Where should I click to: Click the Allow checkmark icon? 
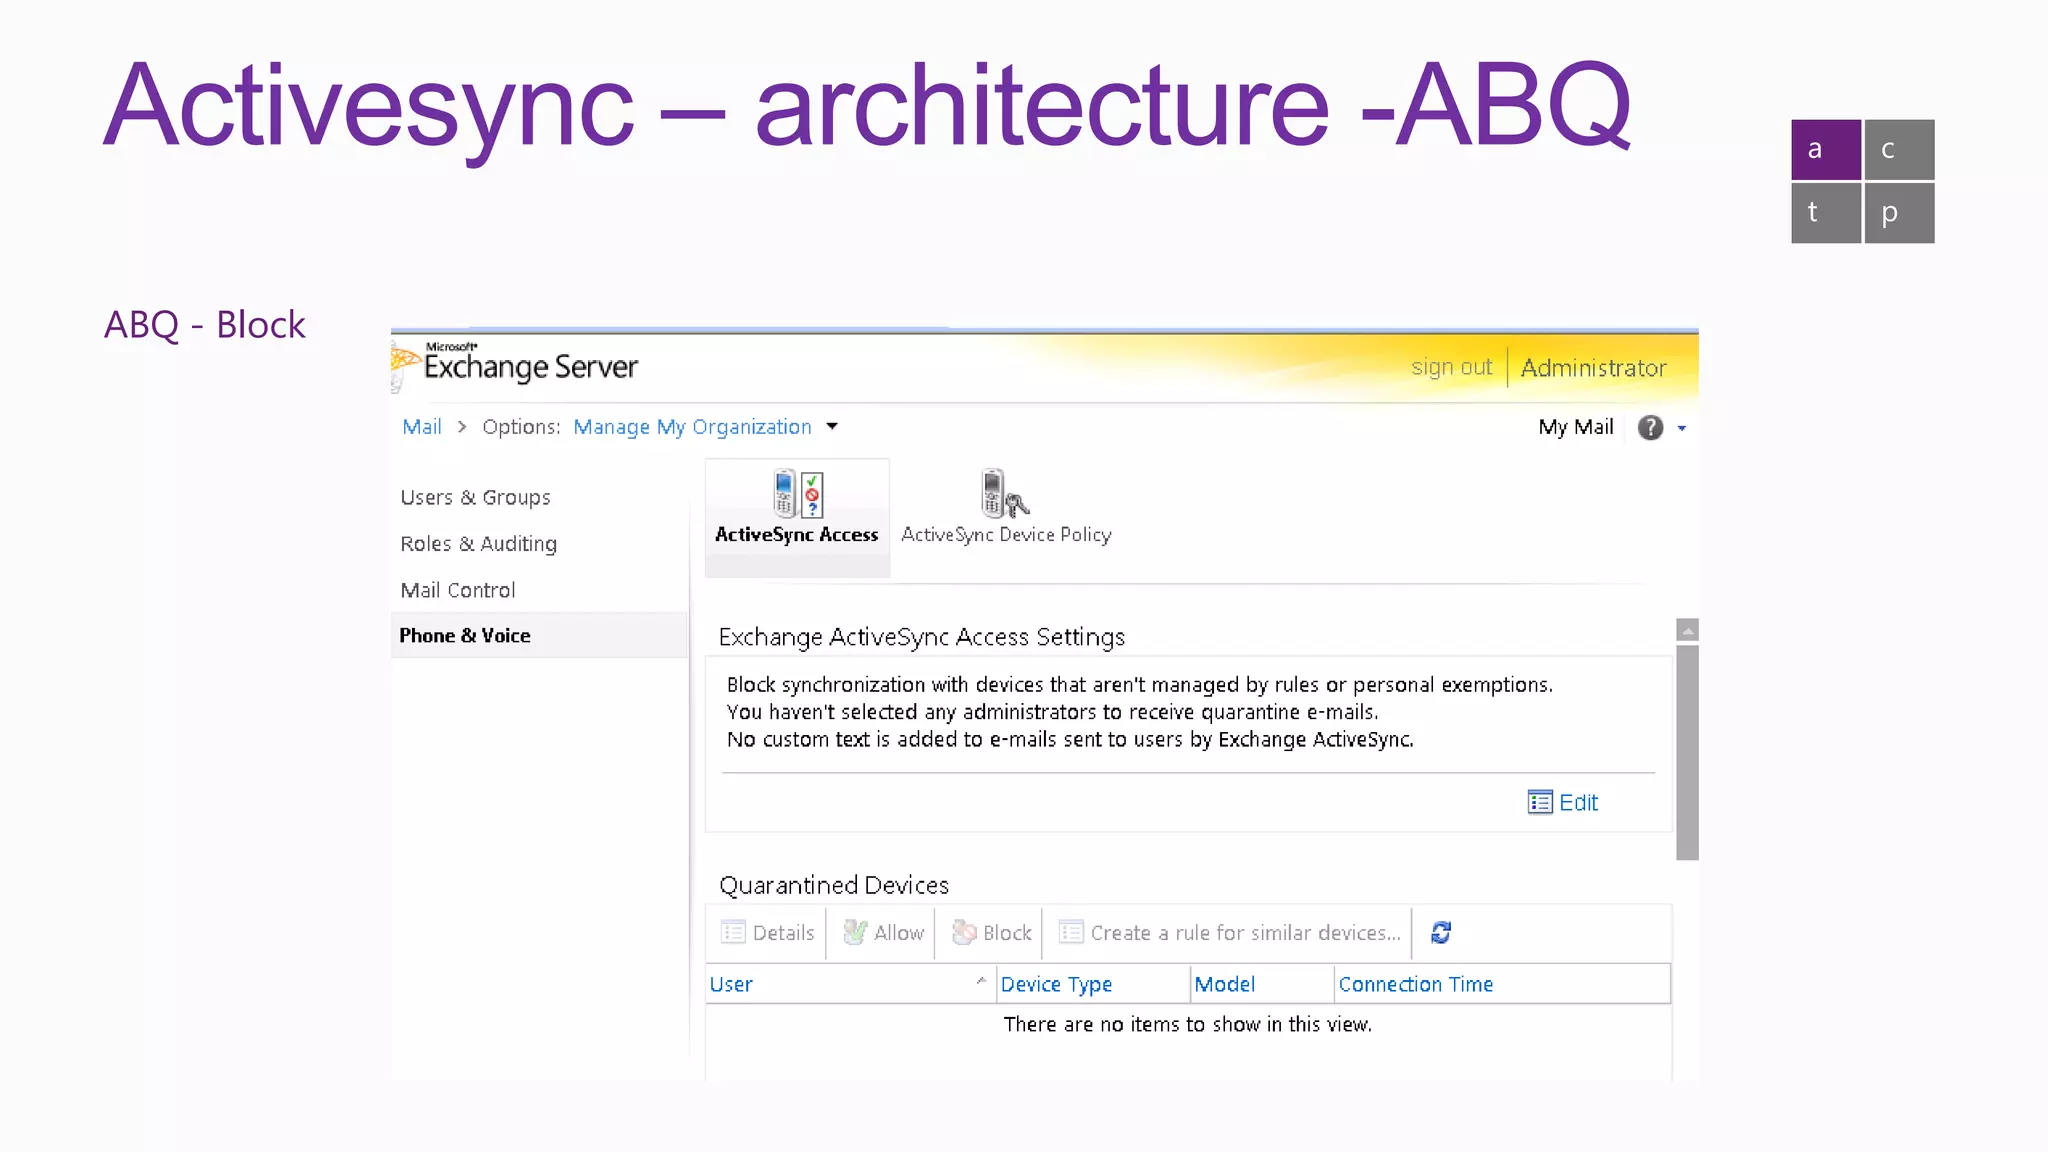[x=855, y=932]
